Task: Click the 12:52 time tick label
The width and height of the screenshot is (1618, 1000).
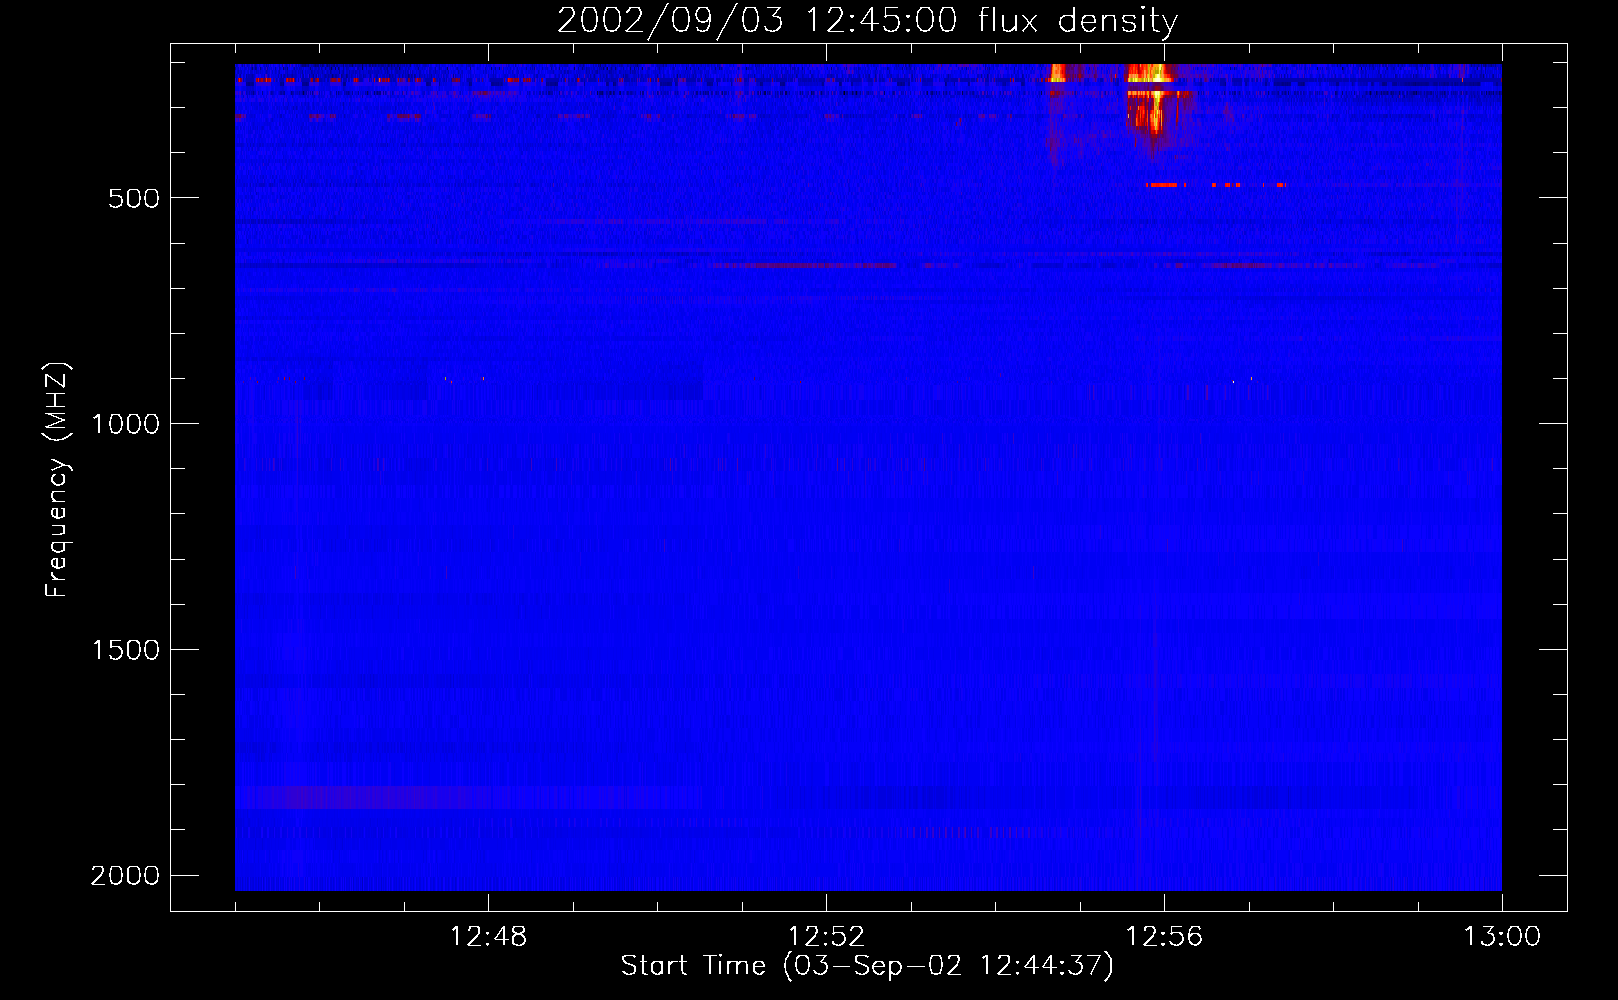Action: point(826,937)
